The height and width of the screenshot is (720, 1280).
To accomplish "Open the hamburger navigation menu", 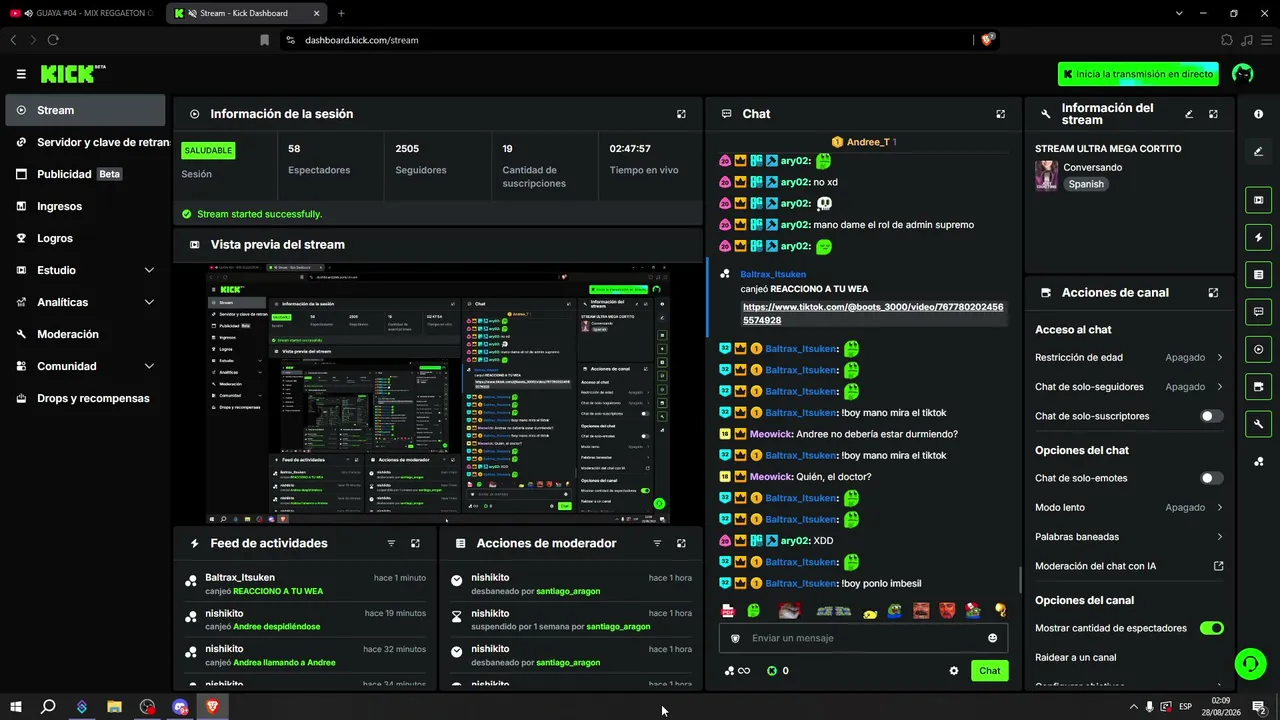I will pyautogui.click(x=21, y=74).
